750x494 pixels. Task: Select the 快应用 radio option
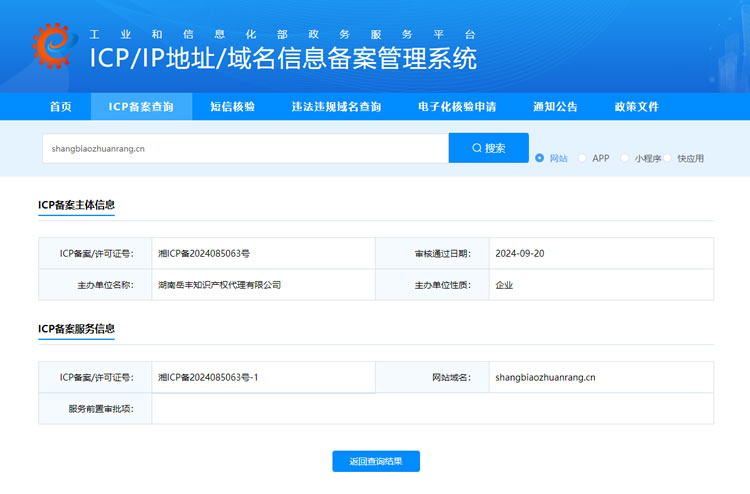[667, 158]
